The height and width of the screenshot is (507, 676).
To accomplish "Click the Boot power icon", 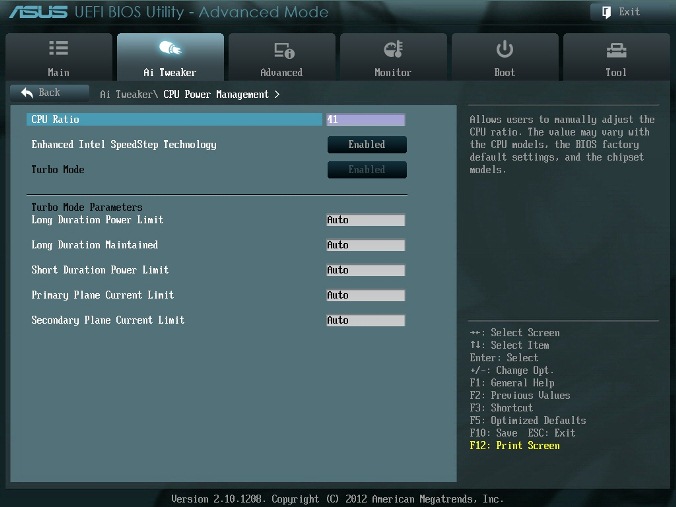I will coord(504,49).
